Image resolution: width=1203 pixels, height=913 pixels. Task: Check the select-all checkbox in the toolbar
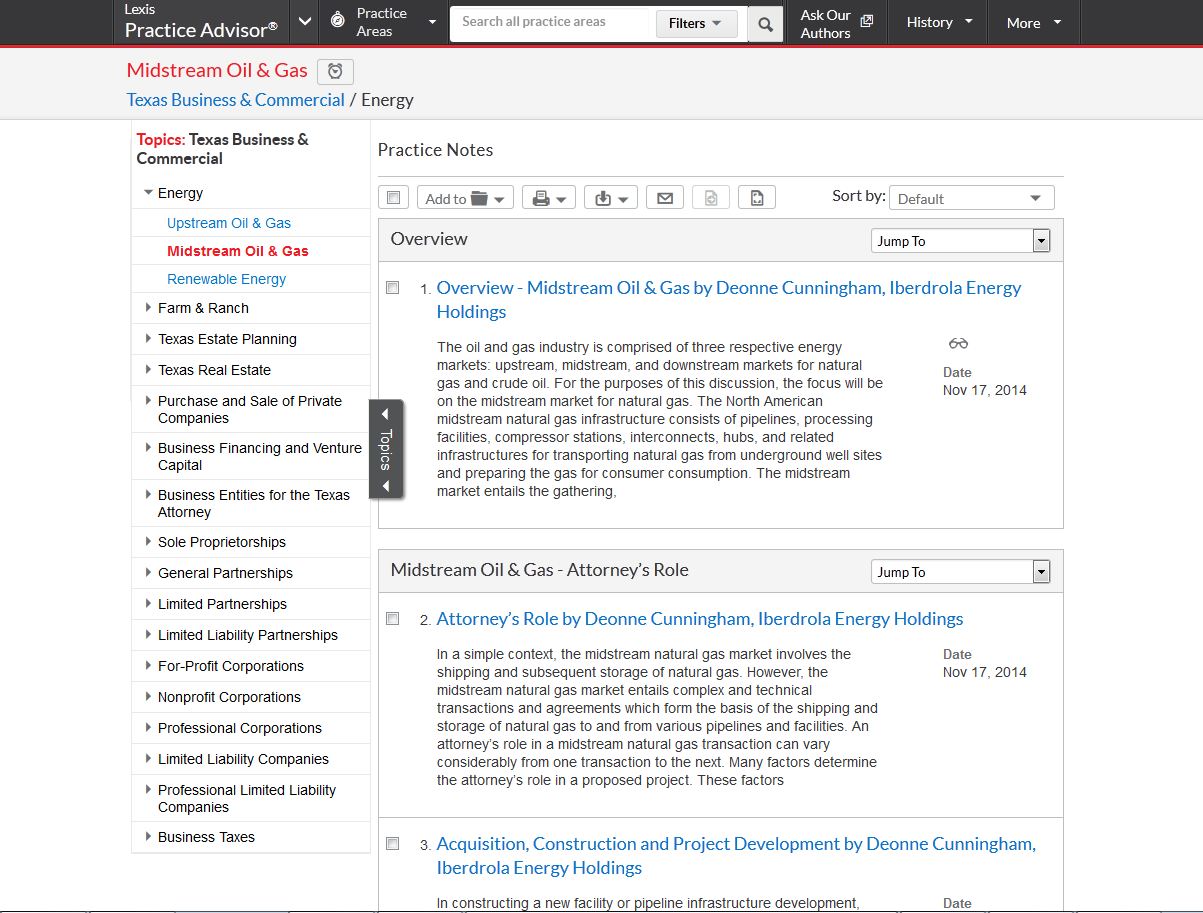(393, 198)
